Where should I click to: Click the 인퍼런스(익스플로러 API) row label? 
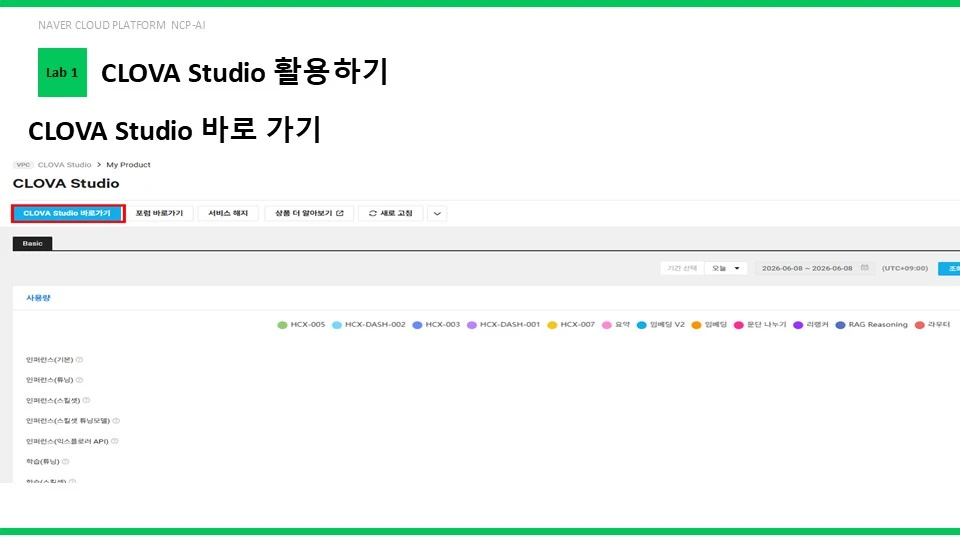click(x=67, y=441)
